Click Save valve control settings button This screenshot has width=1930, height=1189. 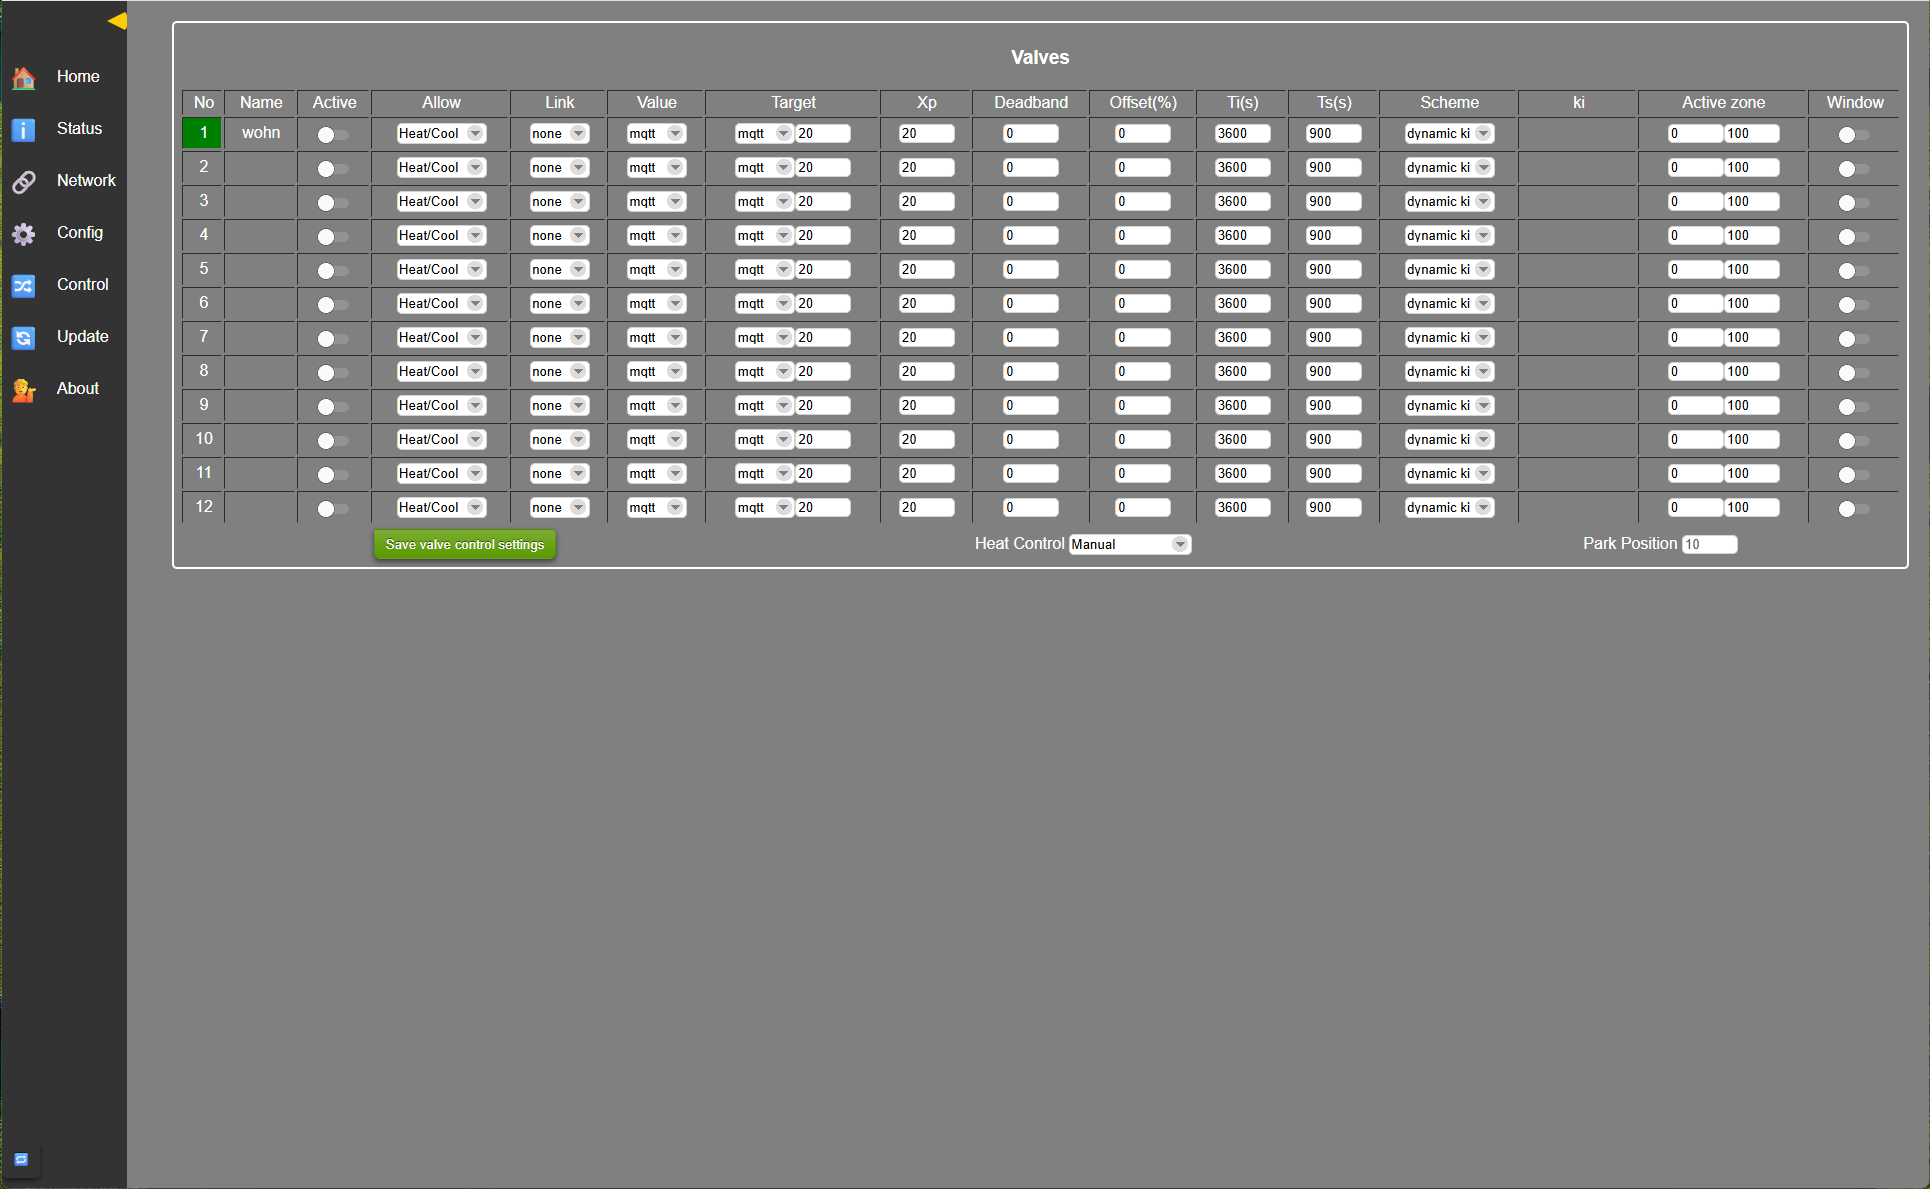pyautogui.click(x=464, y=544)
